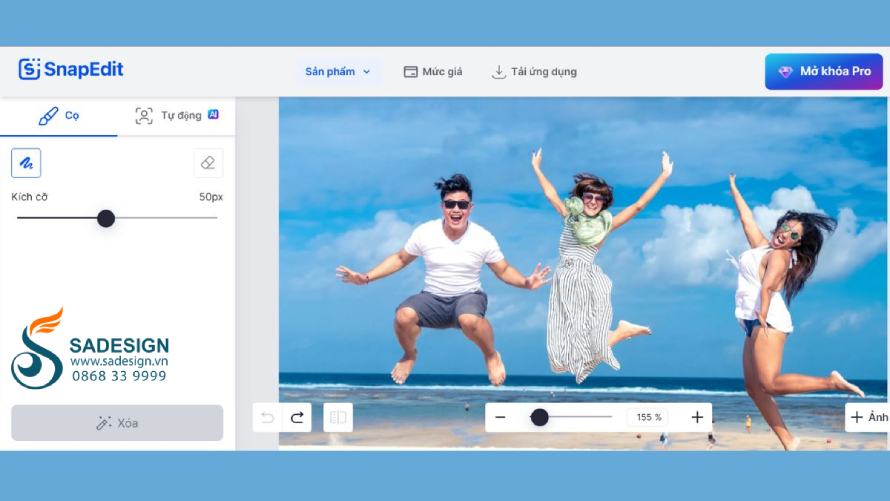Viewport: 890px width, 501px height.
Task: Click the zoom in plus icon
Action: (x=697, y=418)
